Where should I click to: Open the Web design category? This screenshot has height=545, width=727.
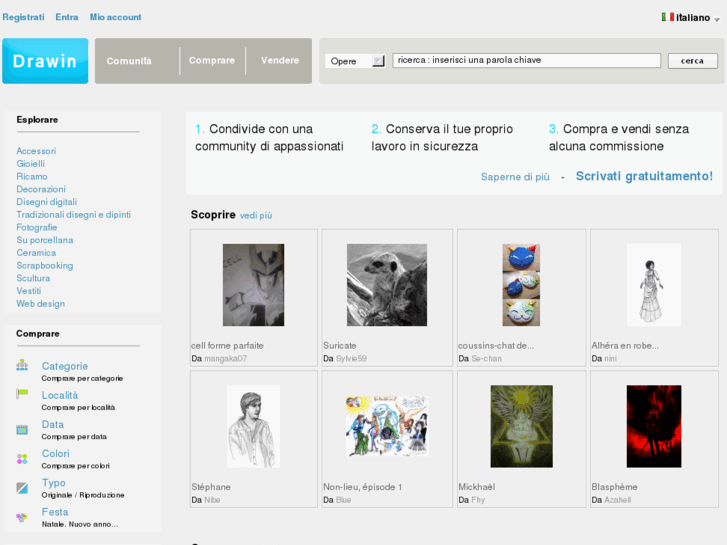41,304
